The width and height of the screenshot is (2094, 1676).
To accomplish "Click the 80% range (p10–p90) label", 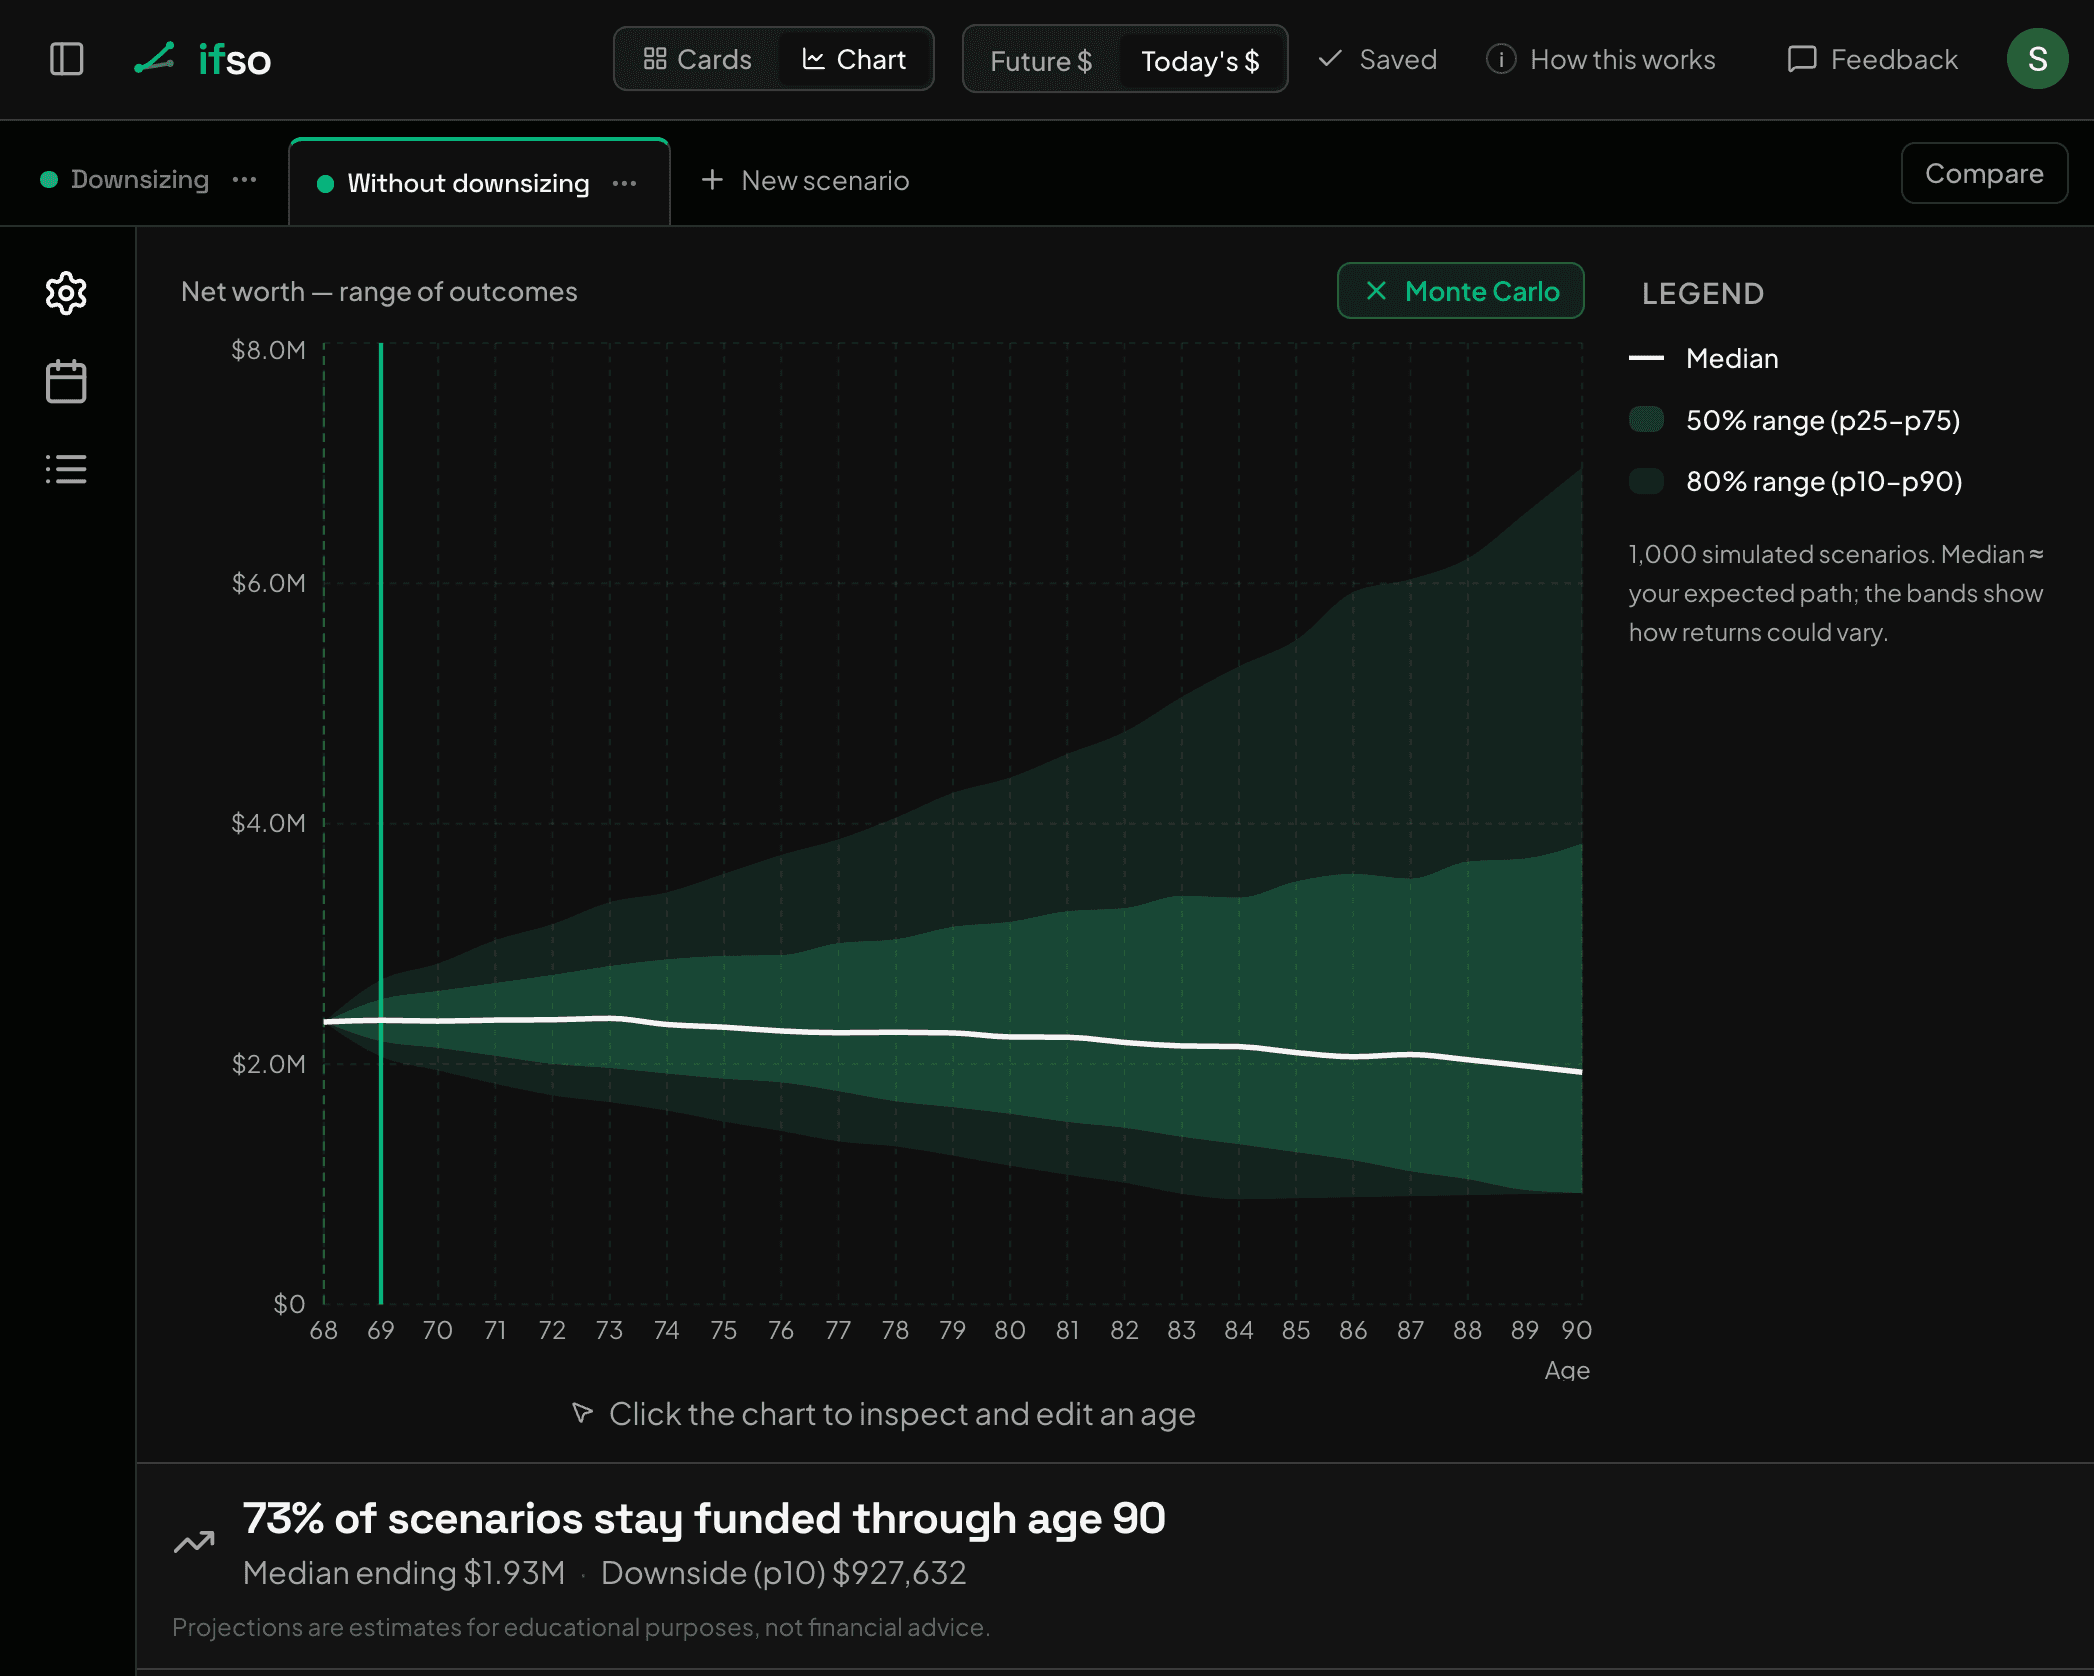I will [1824, 481].
